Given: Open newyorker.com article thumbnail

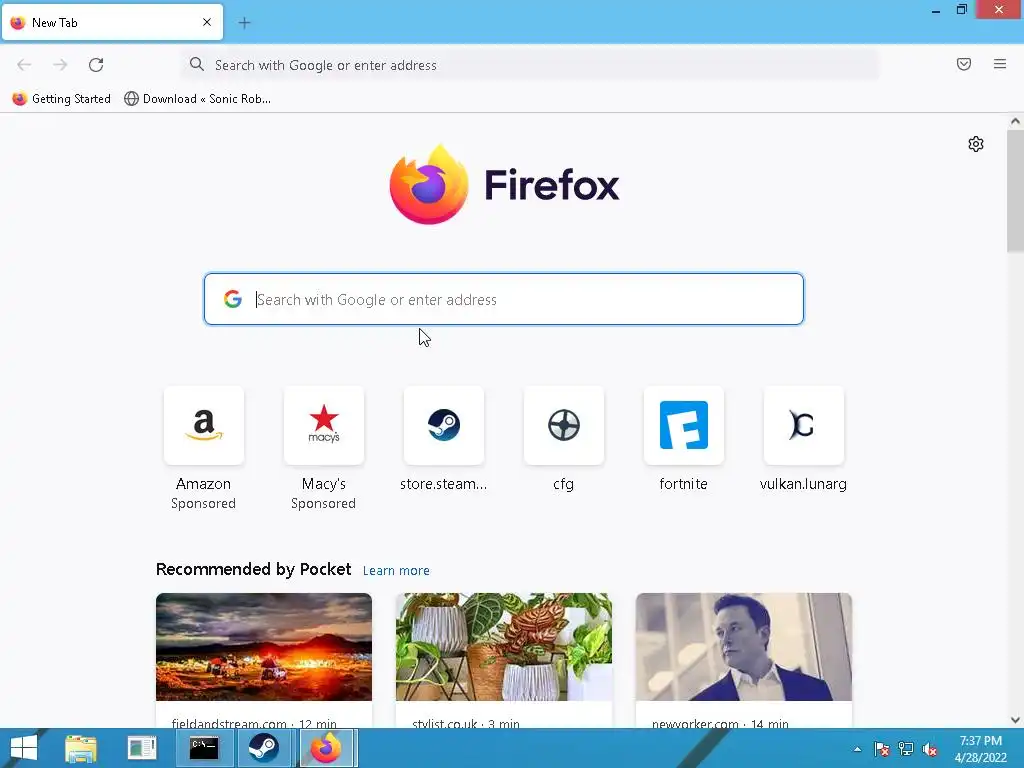Looking at the screenshot, I should coord(743,647).
